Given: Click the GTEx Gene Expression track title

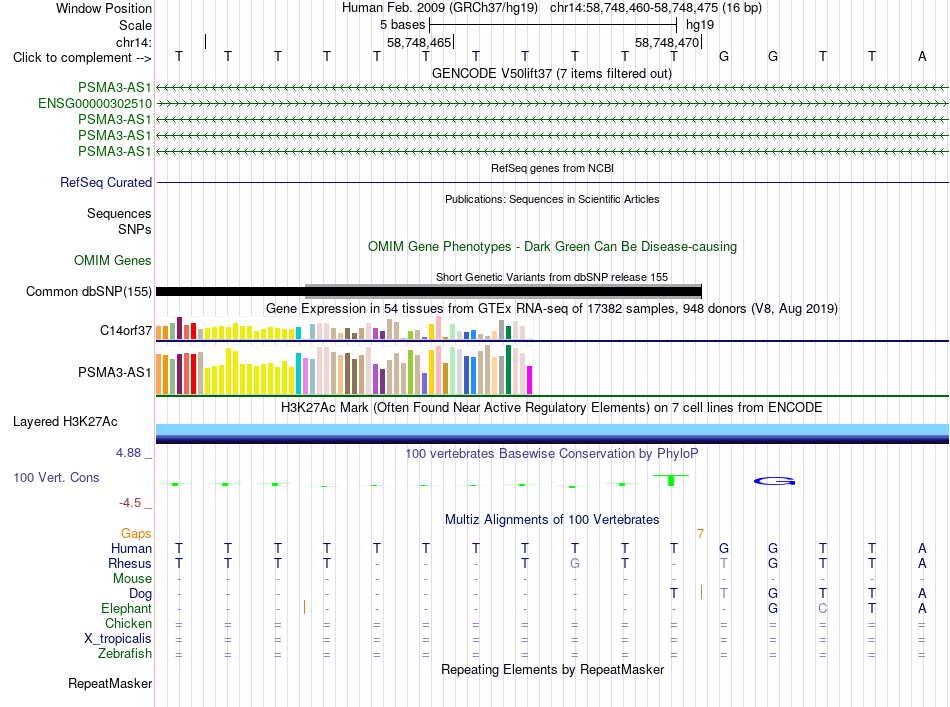Looking at the screenshot, I should point(552,309).
